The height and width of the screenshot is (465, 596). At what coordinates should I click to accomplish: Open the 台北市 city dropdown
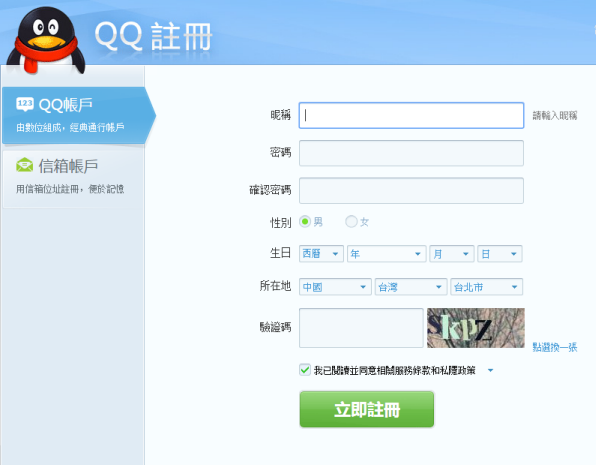click(x=487, y=287)
